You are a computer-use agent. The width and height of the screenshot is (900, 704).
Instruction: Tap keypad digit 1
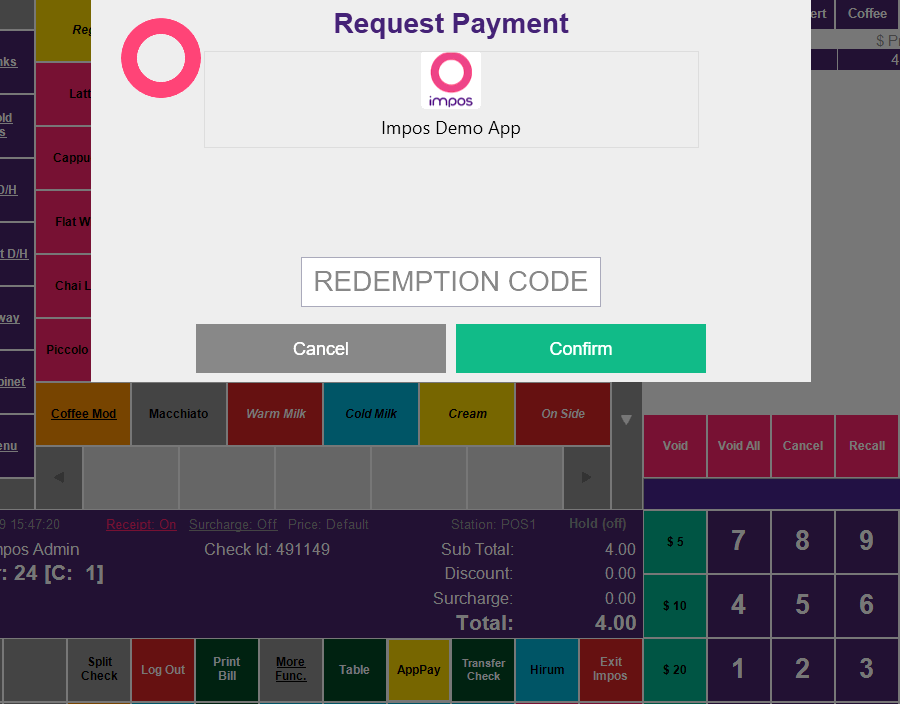[x=739, y=670]
